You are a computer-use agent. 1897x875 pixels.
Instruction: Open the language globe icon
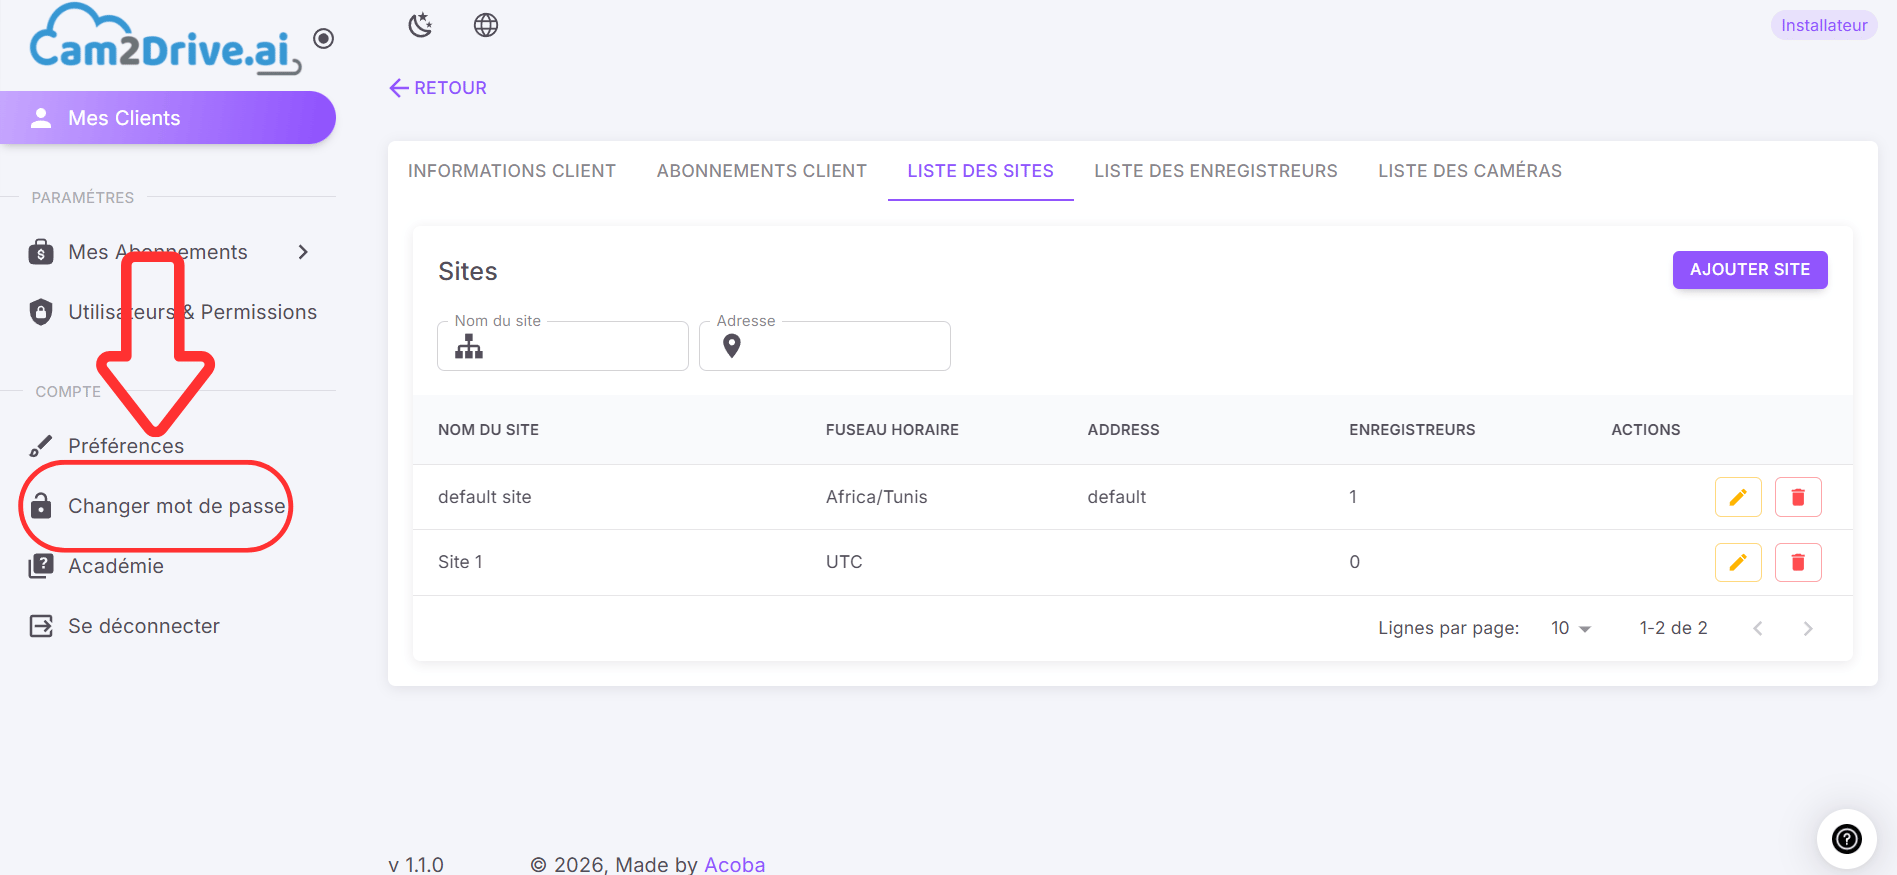[x=486, y=25]
